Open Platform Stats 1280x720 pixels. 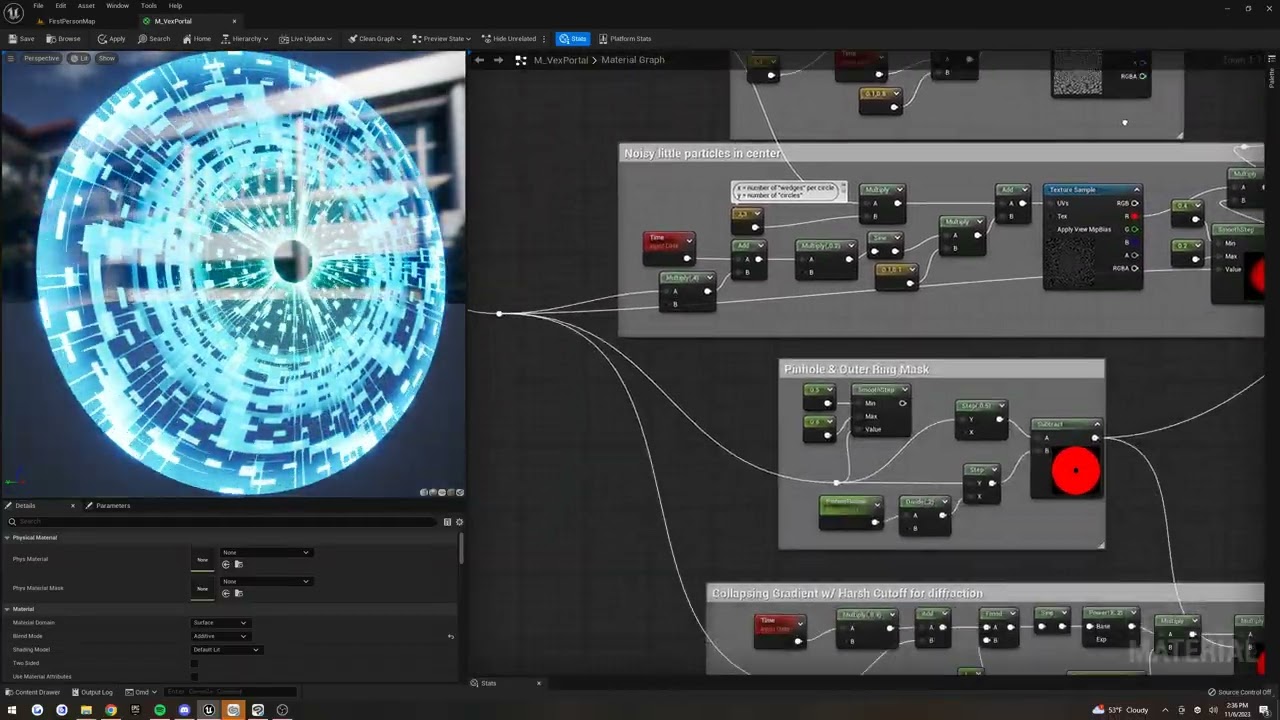(625, 39)
